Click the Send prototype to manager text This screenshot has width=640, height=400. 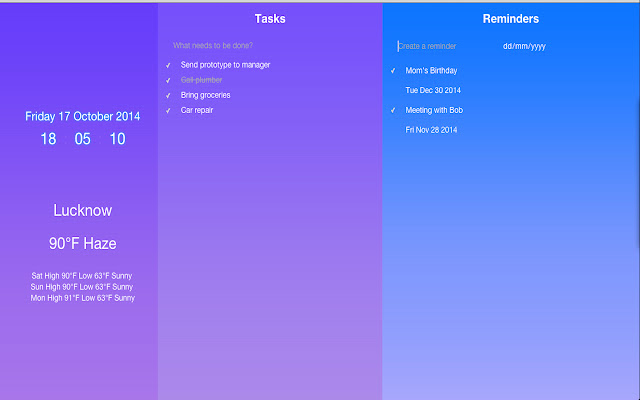click(x=225, y=65)
